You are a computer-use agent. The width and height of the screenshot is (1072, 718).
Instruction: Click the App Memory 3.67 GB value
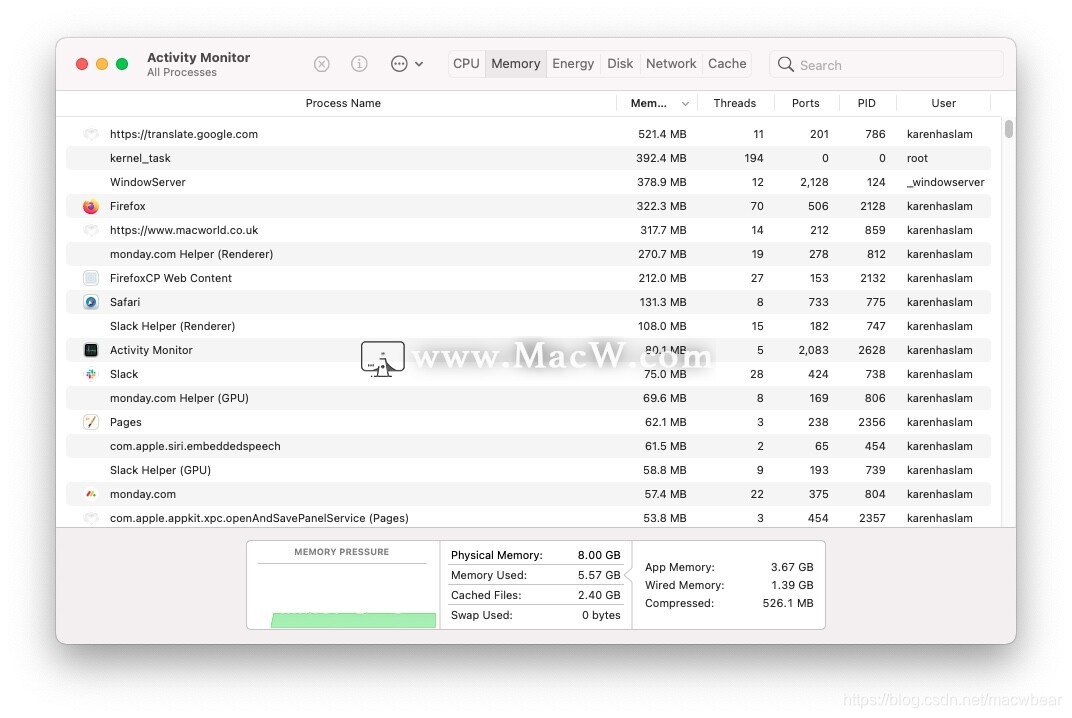pyautogui.click(x=792, y=567)
